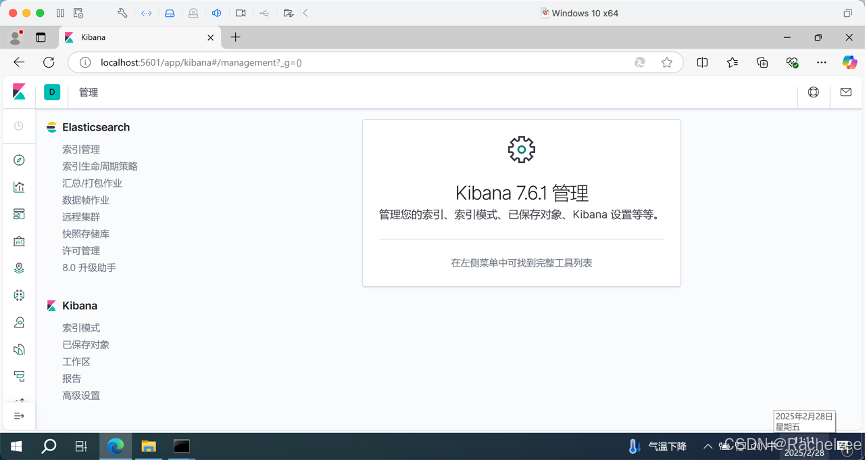This screenshot has height=460, width=866.
Task: Open Windows taskbar search
Action: click(49, 446)
